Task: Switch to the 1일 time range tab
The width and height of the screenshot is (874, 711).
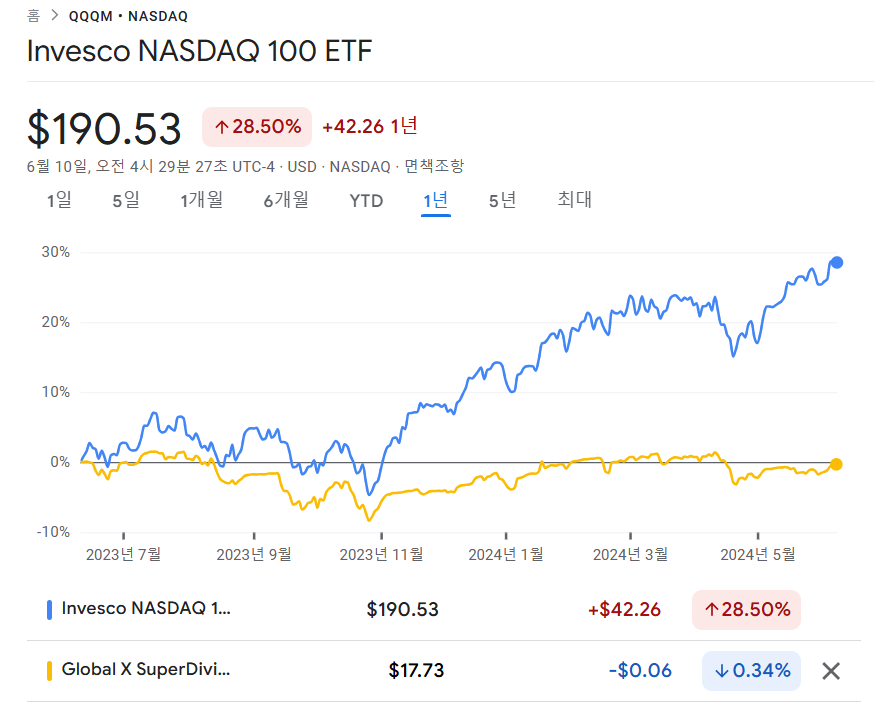Action: [x=59, y=200]
